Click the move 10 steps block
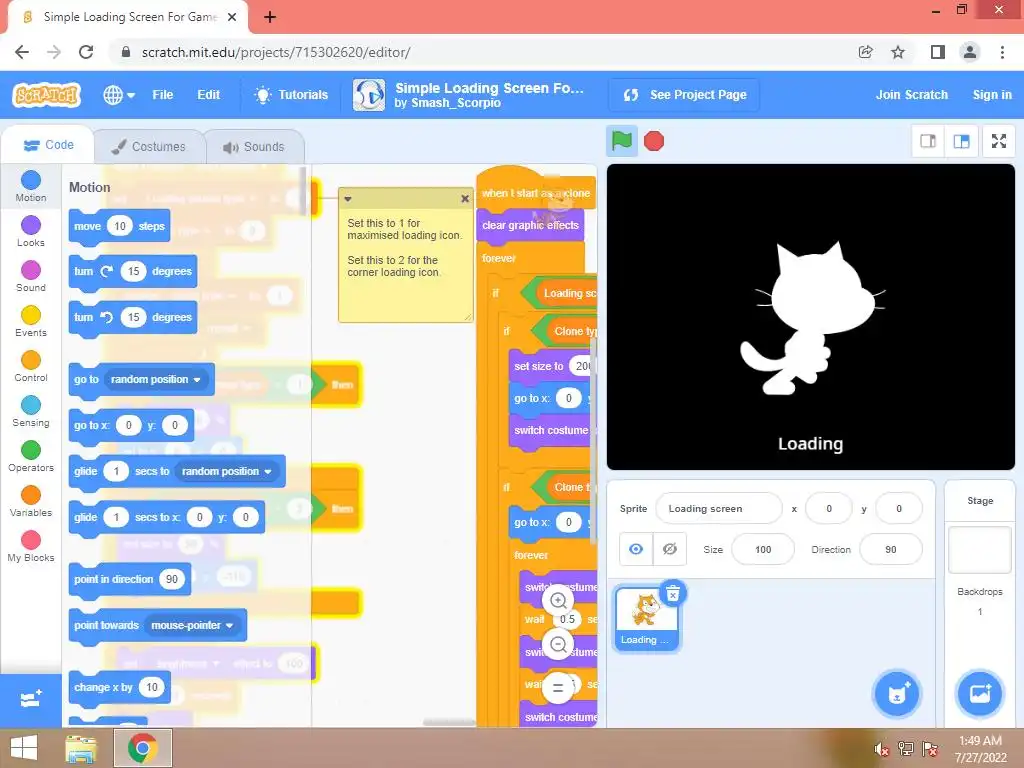Screen dimensions: 1024x768 click(x=119, y=227)
